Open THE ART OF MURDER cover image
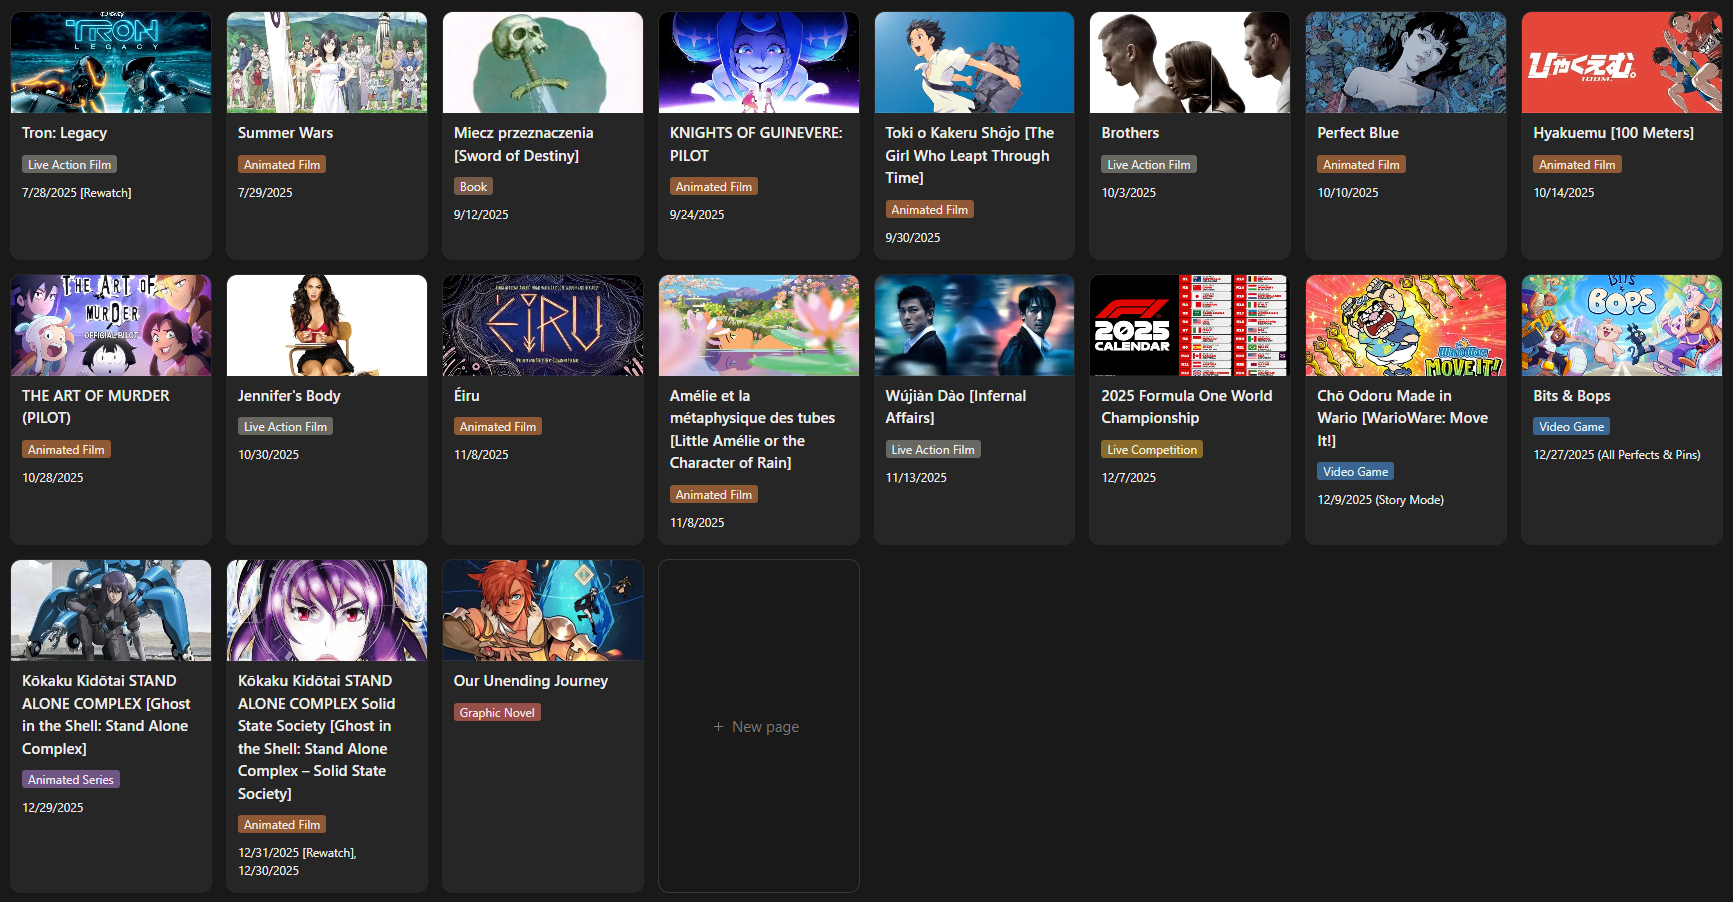 (x=111, y=325)
